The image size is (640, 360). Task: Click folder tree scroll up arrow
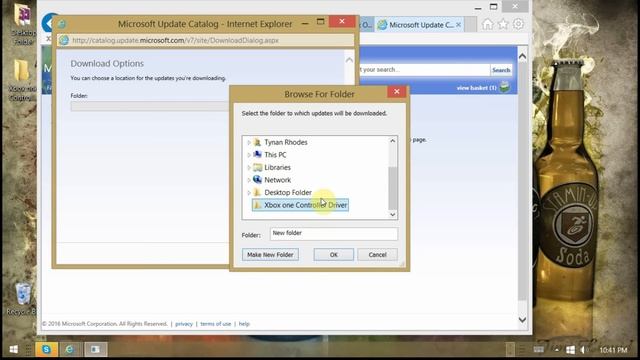[393, 141]
